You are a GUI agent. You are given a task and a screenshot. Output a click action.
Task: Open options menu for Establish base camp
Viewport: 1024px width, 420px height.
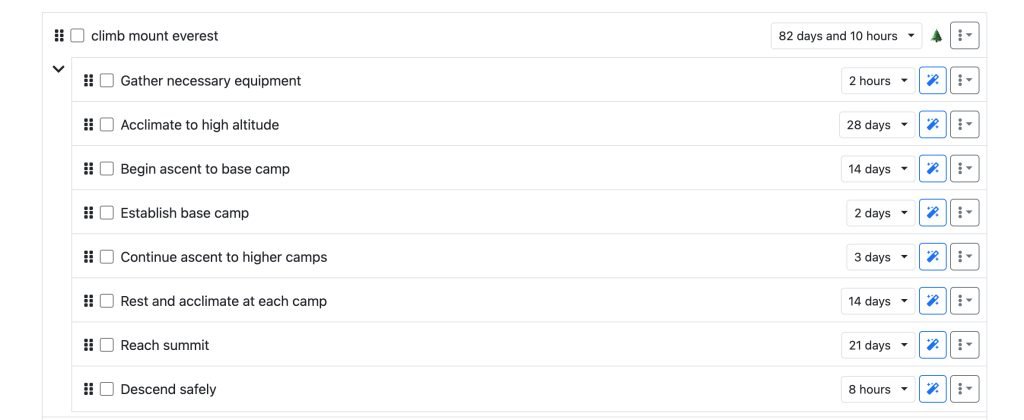tap(964, 213)
